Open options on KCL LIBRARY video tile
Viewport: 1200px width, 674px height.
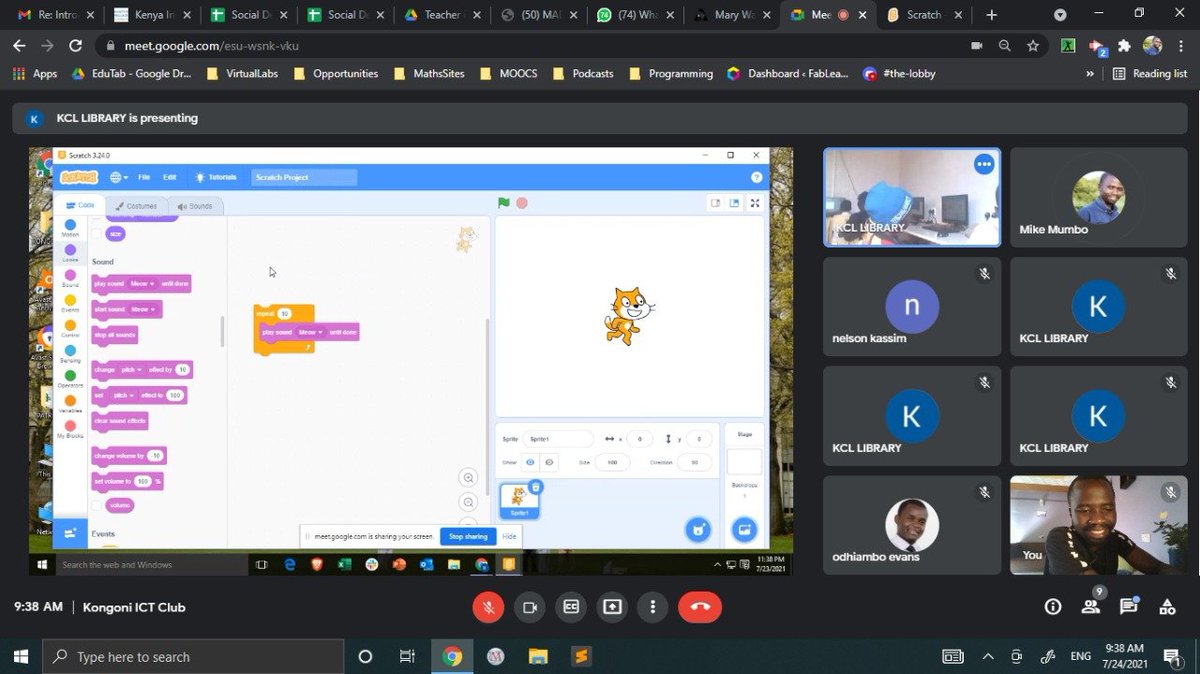[x=984, y=164]
